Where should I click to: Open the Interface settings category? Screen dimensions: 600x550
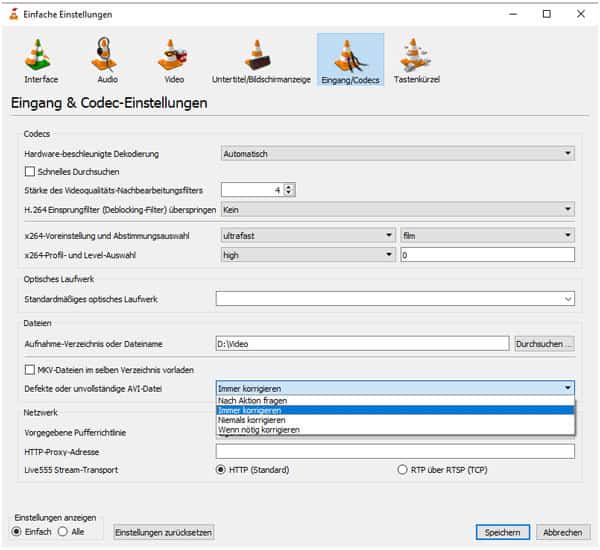pos(41,60)
